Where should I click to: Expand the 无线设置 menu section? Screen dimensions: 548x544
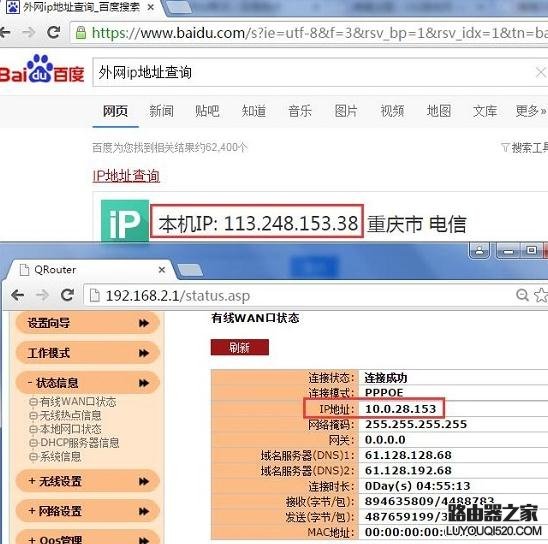click(x=88, y=481)
